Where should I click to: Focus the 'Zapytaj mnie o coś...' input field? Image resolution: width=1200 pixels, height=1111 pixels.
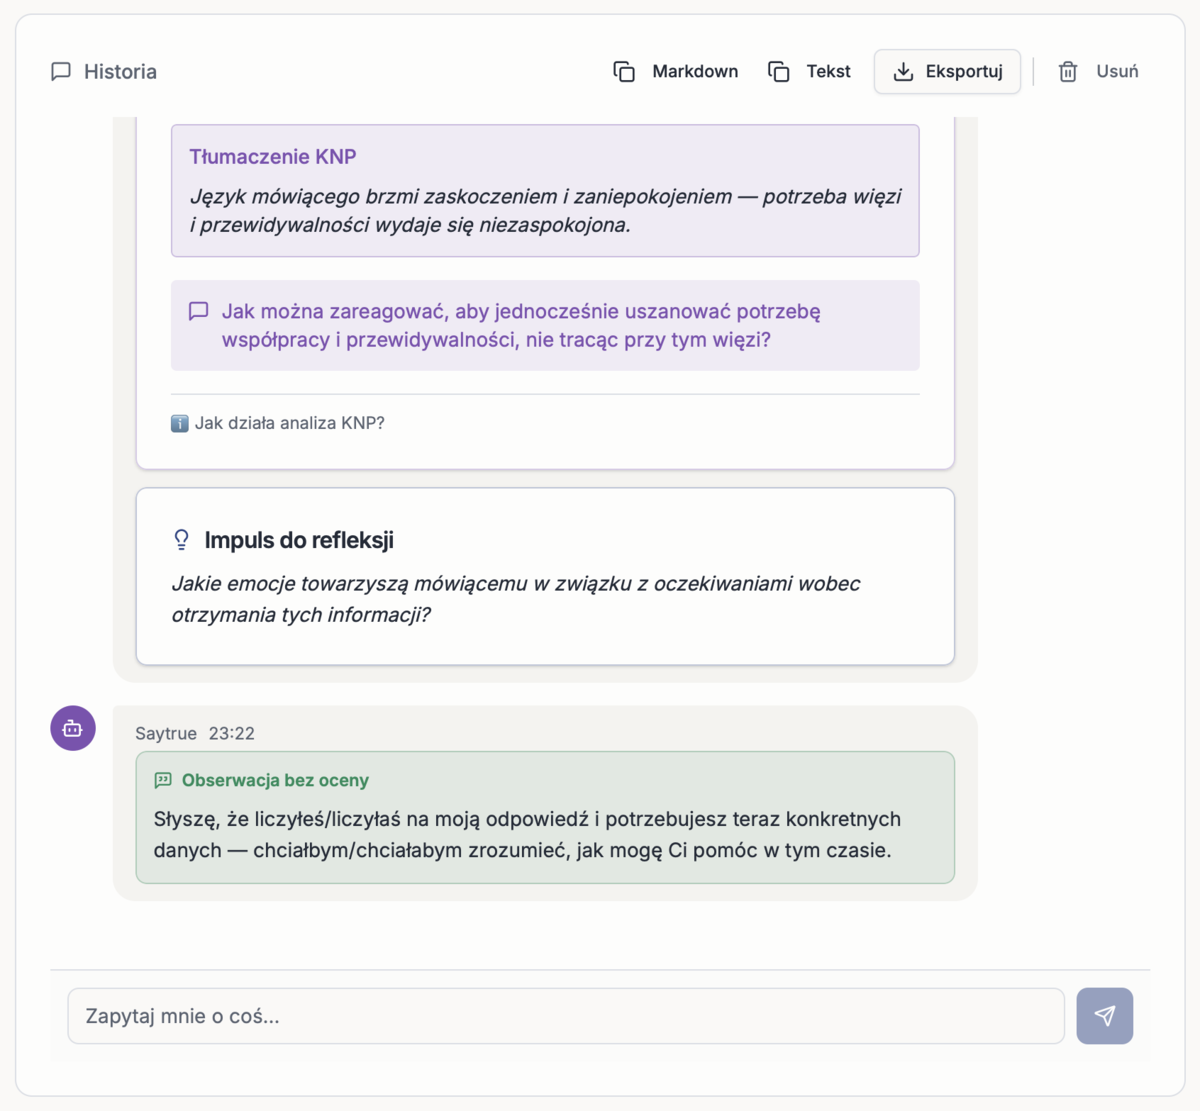tap(566, 1016)
